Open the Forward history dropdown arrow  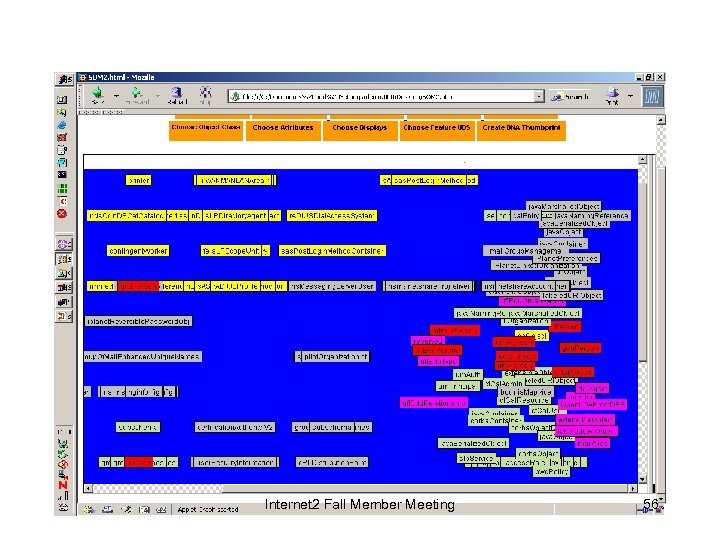pos(157,96)
